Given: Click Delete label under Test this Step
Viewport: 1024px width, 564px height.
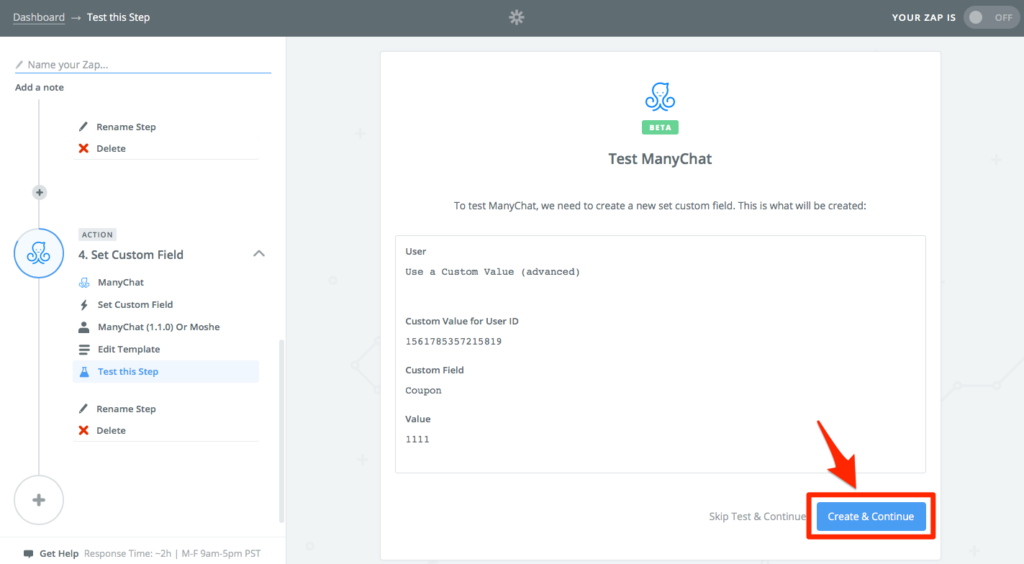Looking at the screenshot, I should coord(111,430).
